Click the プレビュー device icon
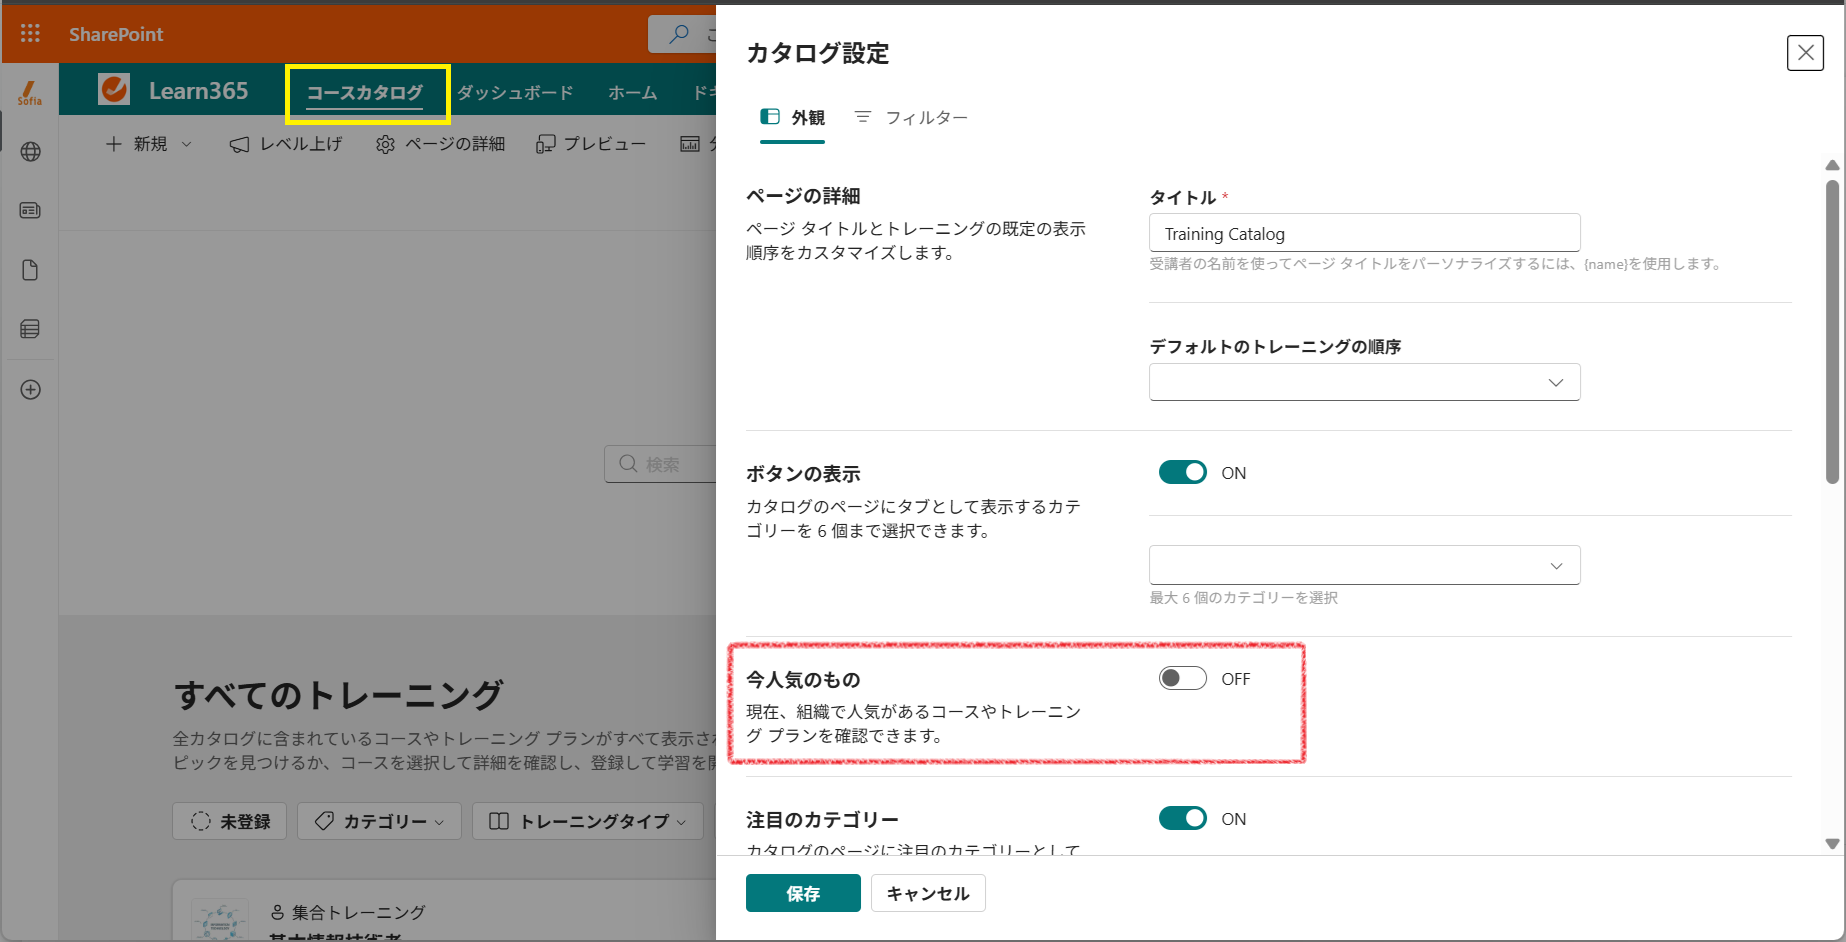Viewport: 1846px width, 942px height. pos(545,145)
